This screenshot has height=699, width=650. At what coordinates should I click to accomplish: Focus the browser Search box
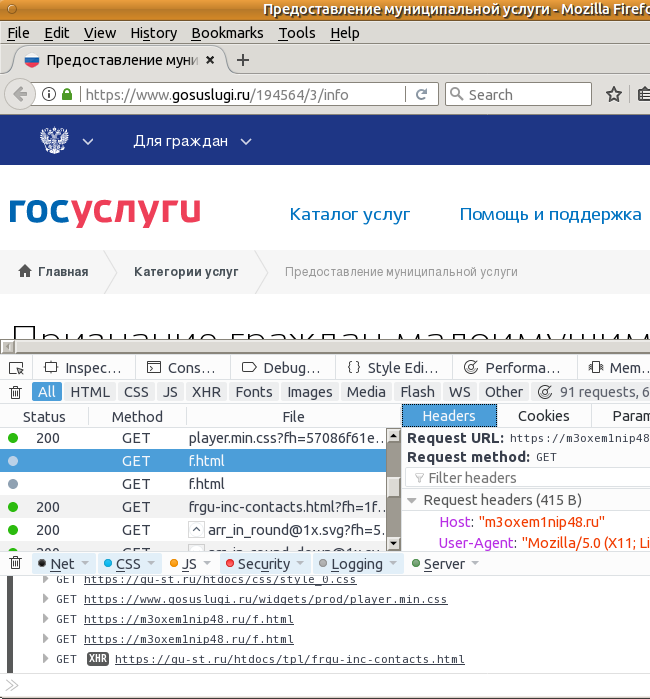pyautogui.click(x=518, y=94)
